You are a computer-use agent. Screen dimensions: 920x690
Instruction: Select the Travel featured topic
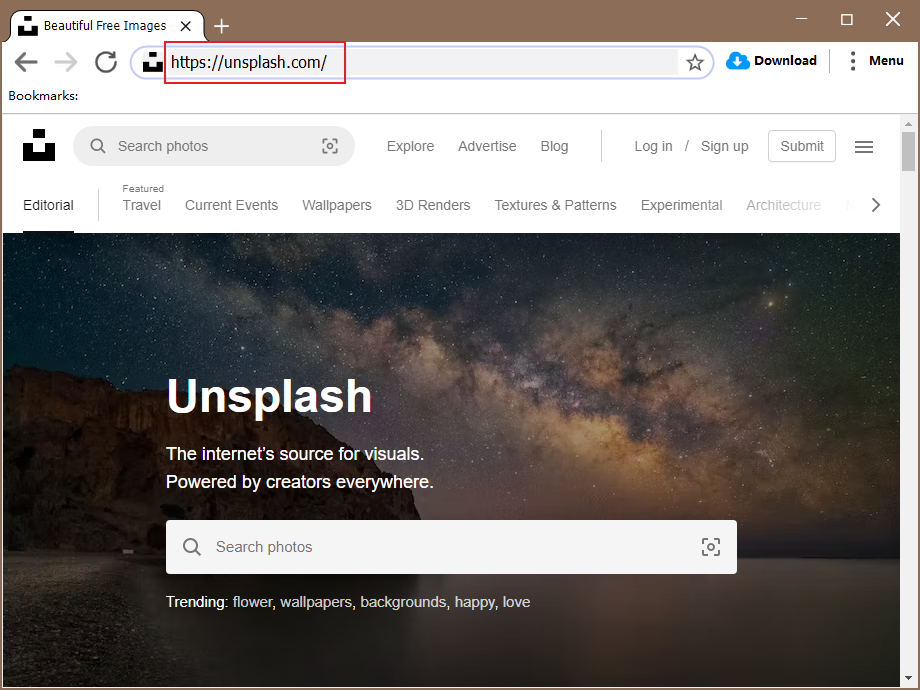click(x=141, y=205)
